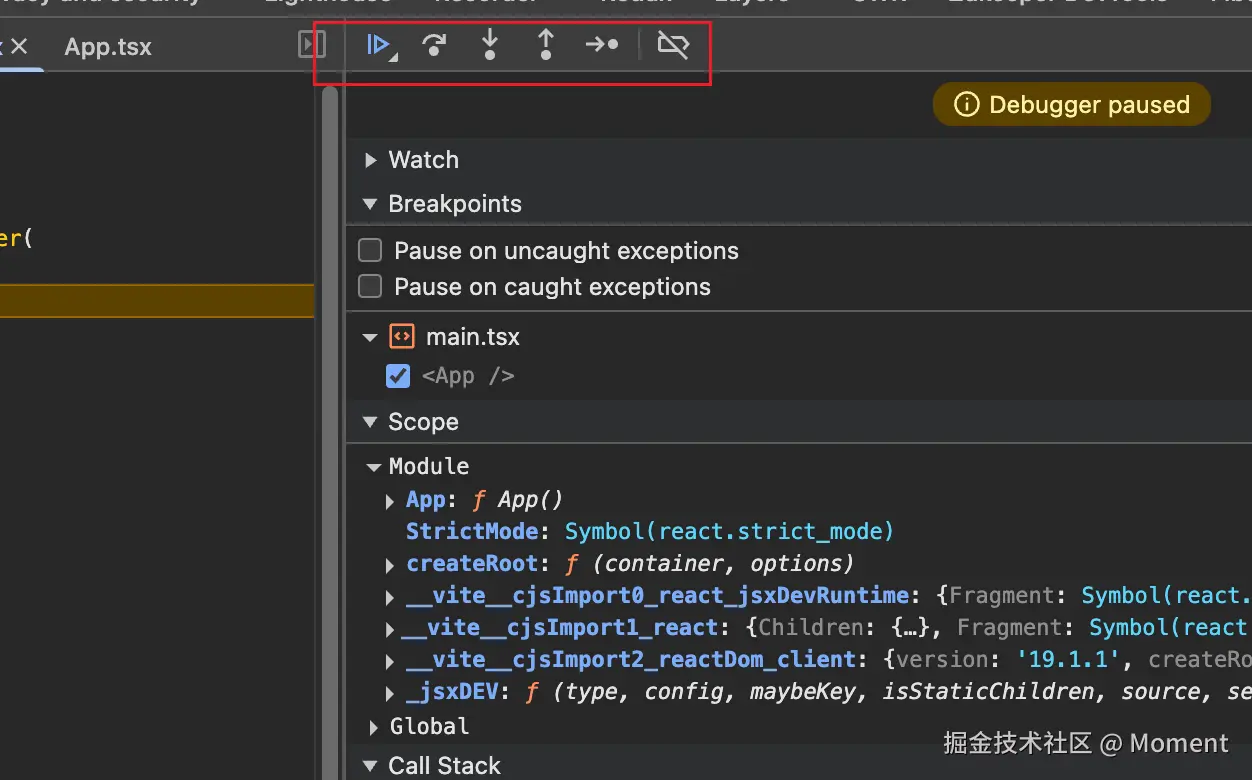Expand __vite__cjsImport2_reactDom_client object
This screenshot has width=1252, height=780.
pyautogui.click(x=390, y=661)
